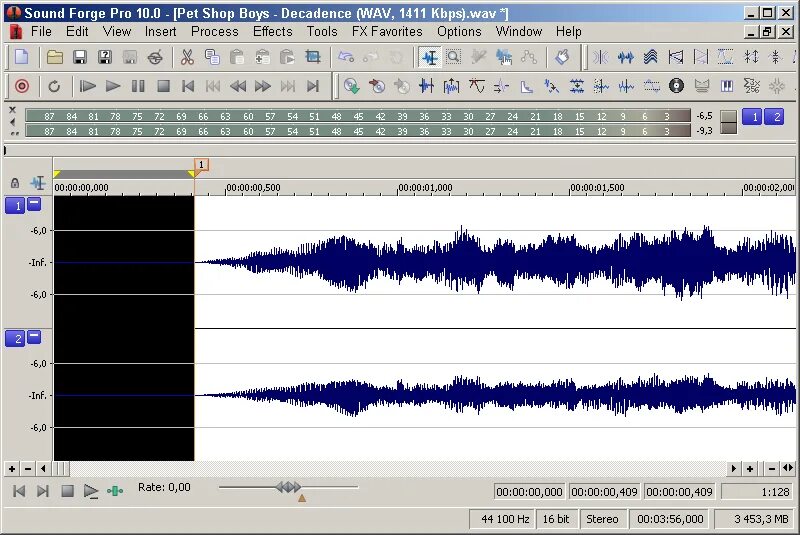The width and height of the screenshot is (800, 535).
Task: Create a new audio file
Action: pos(21,57)
